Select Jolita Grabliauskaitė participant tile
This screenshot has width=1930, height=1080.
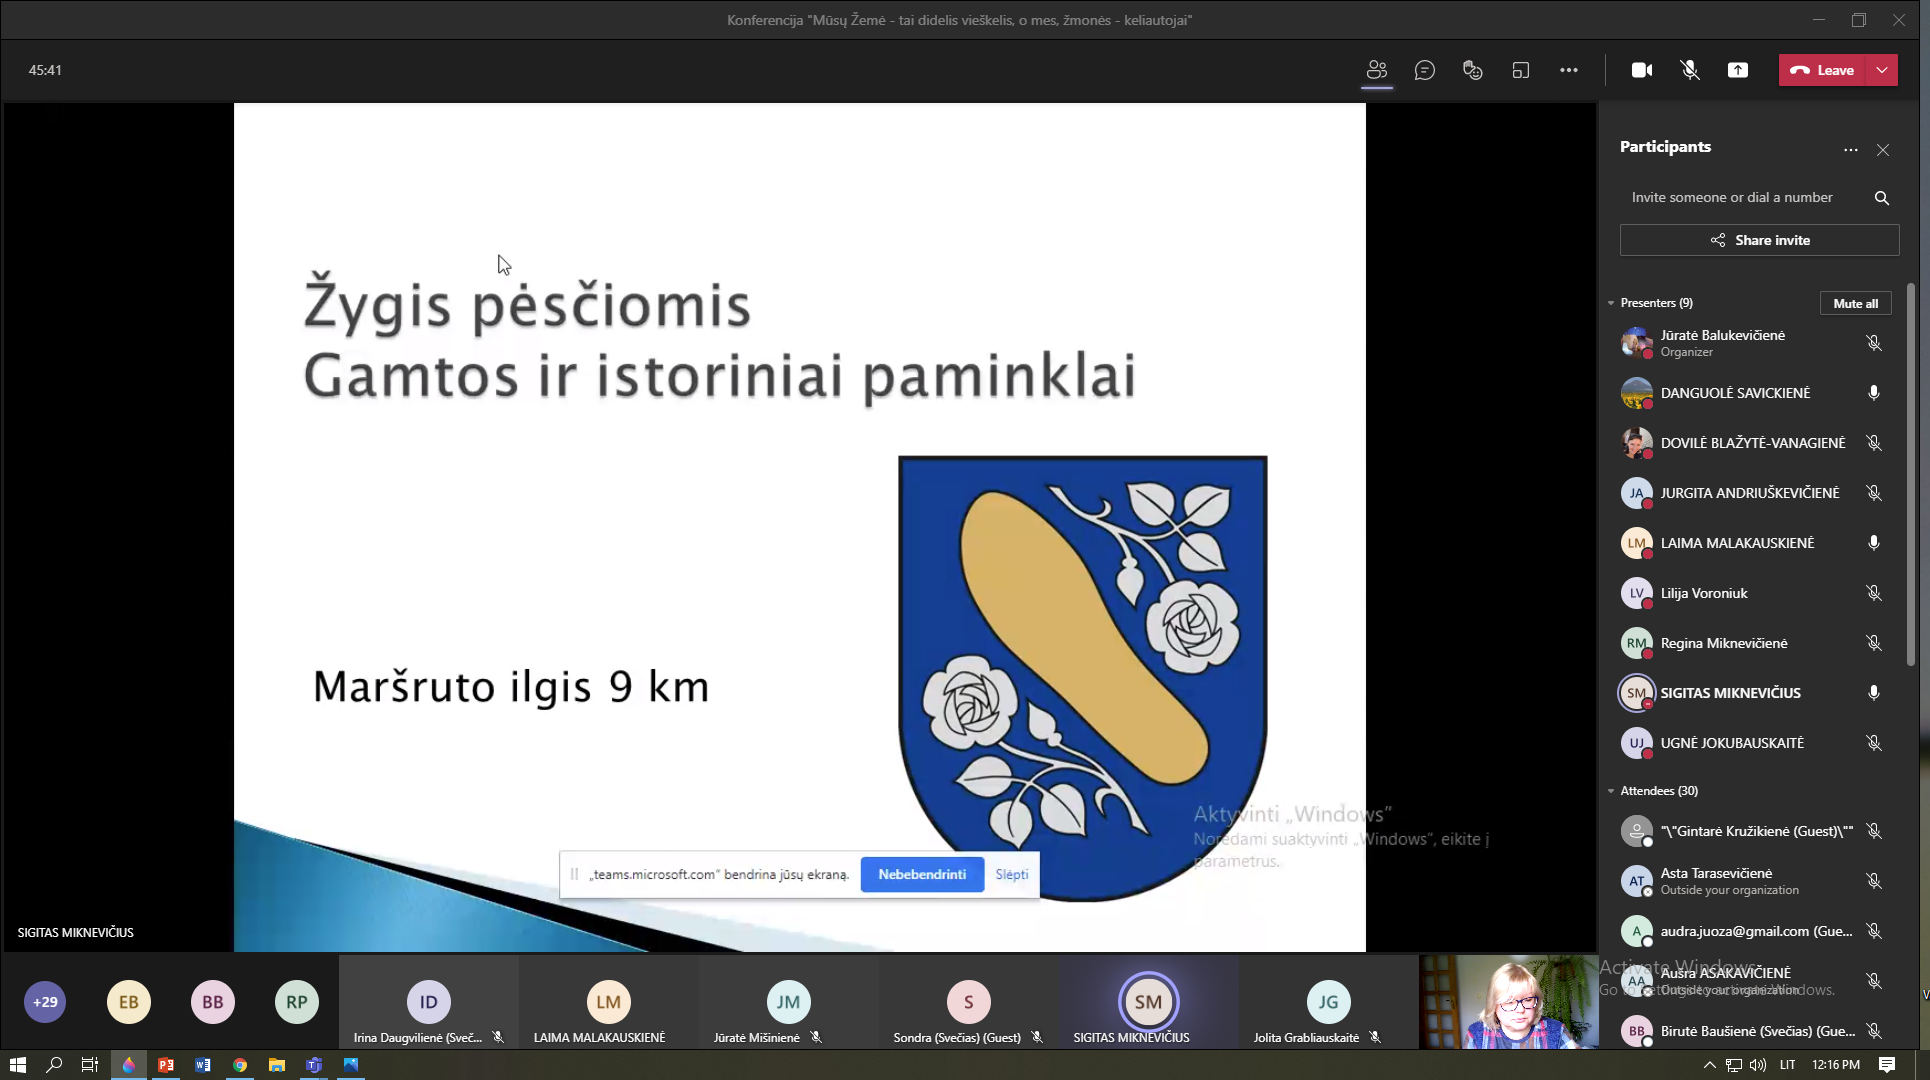[1328, 1002]
